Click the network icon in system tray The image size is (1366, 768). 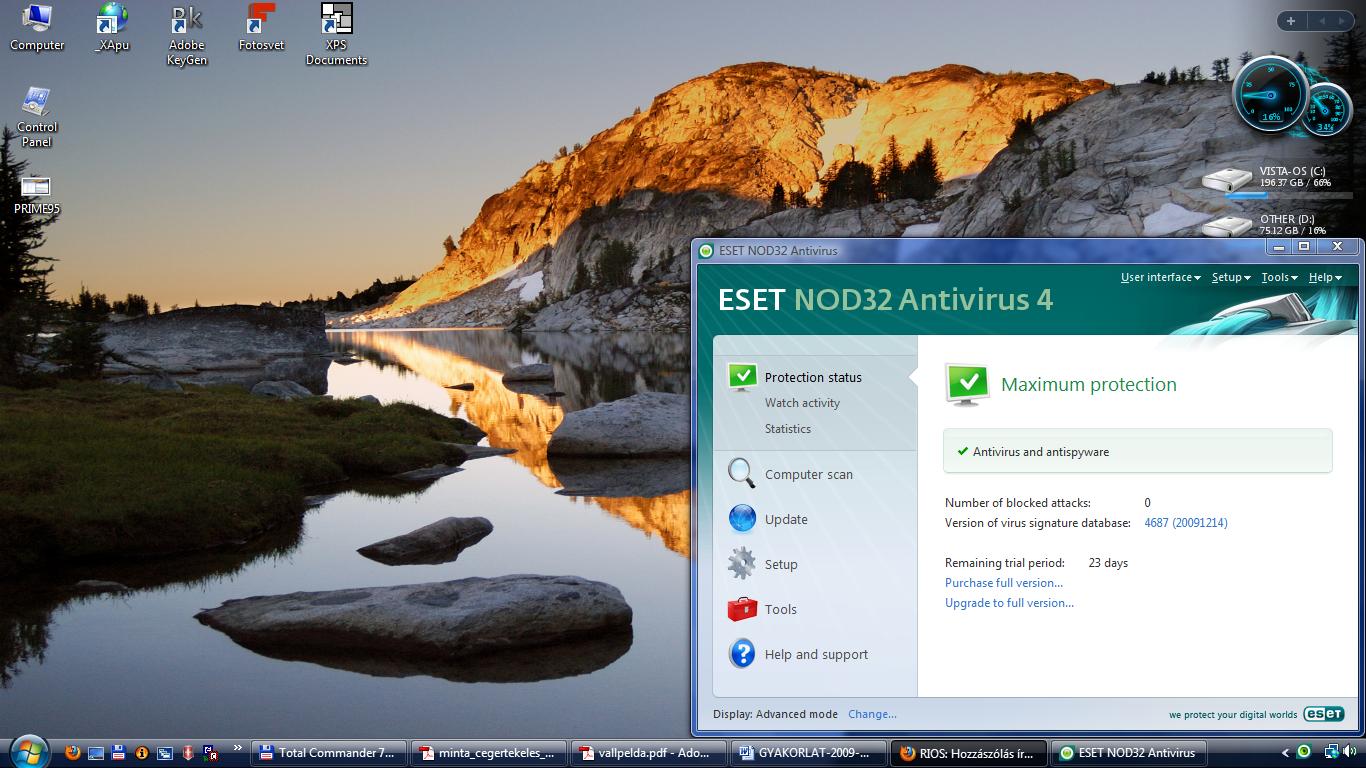coord(1331,752)
